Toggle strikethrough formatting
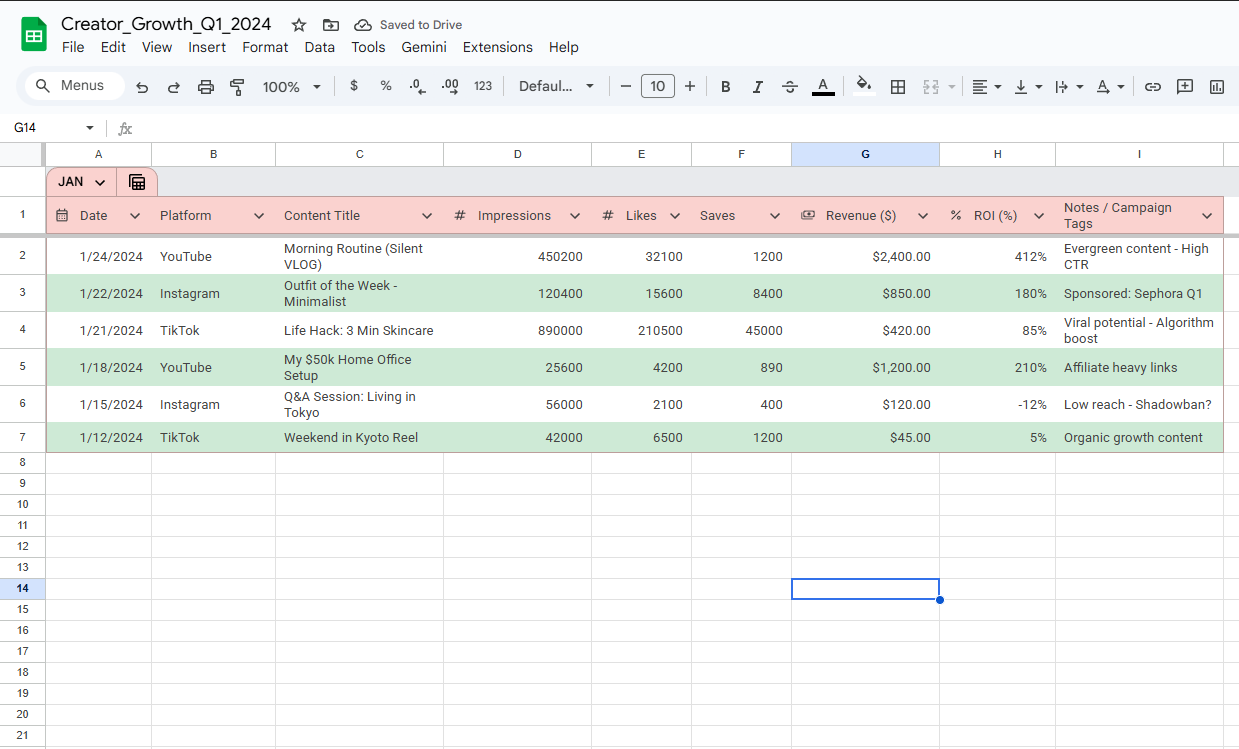 (789, 86)
